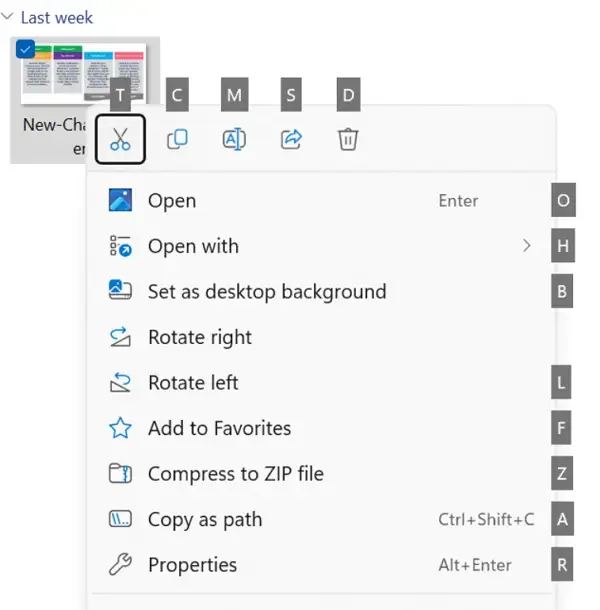Select Rotate left
Viewport: 600px width, 610px height.
click(193, 383)
